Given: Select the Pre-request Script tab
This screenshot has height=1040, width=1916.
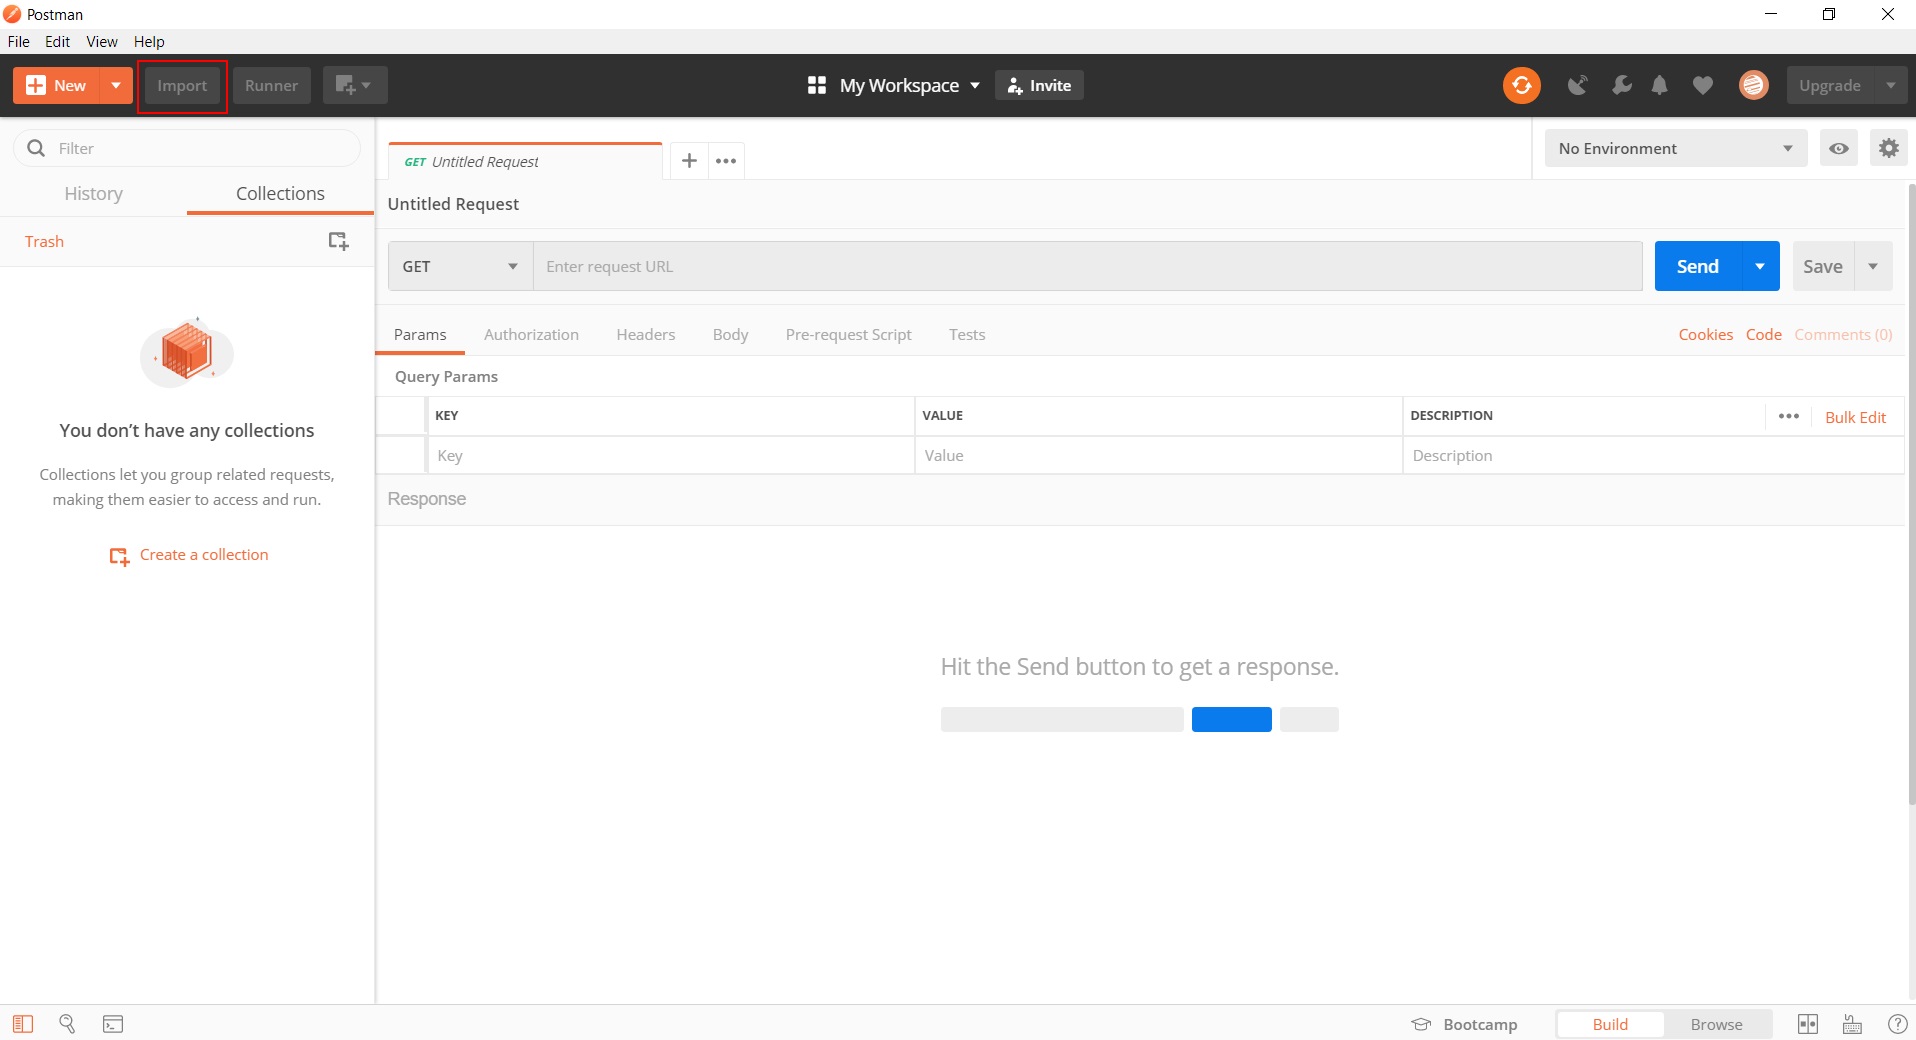Looking at the screenshot, I should tap(848, 334).
